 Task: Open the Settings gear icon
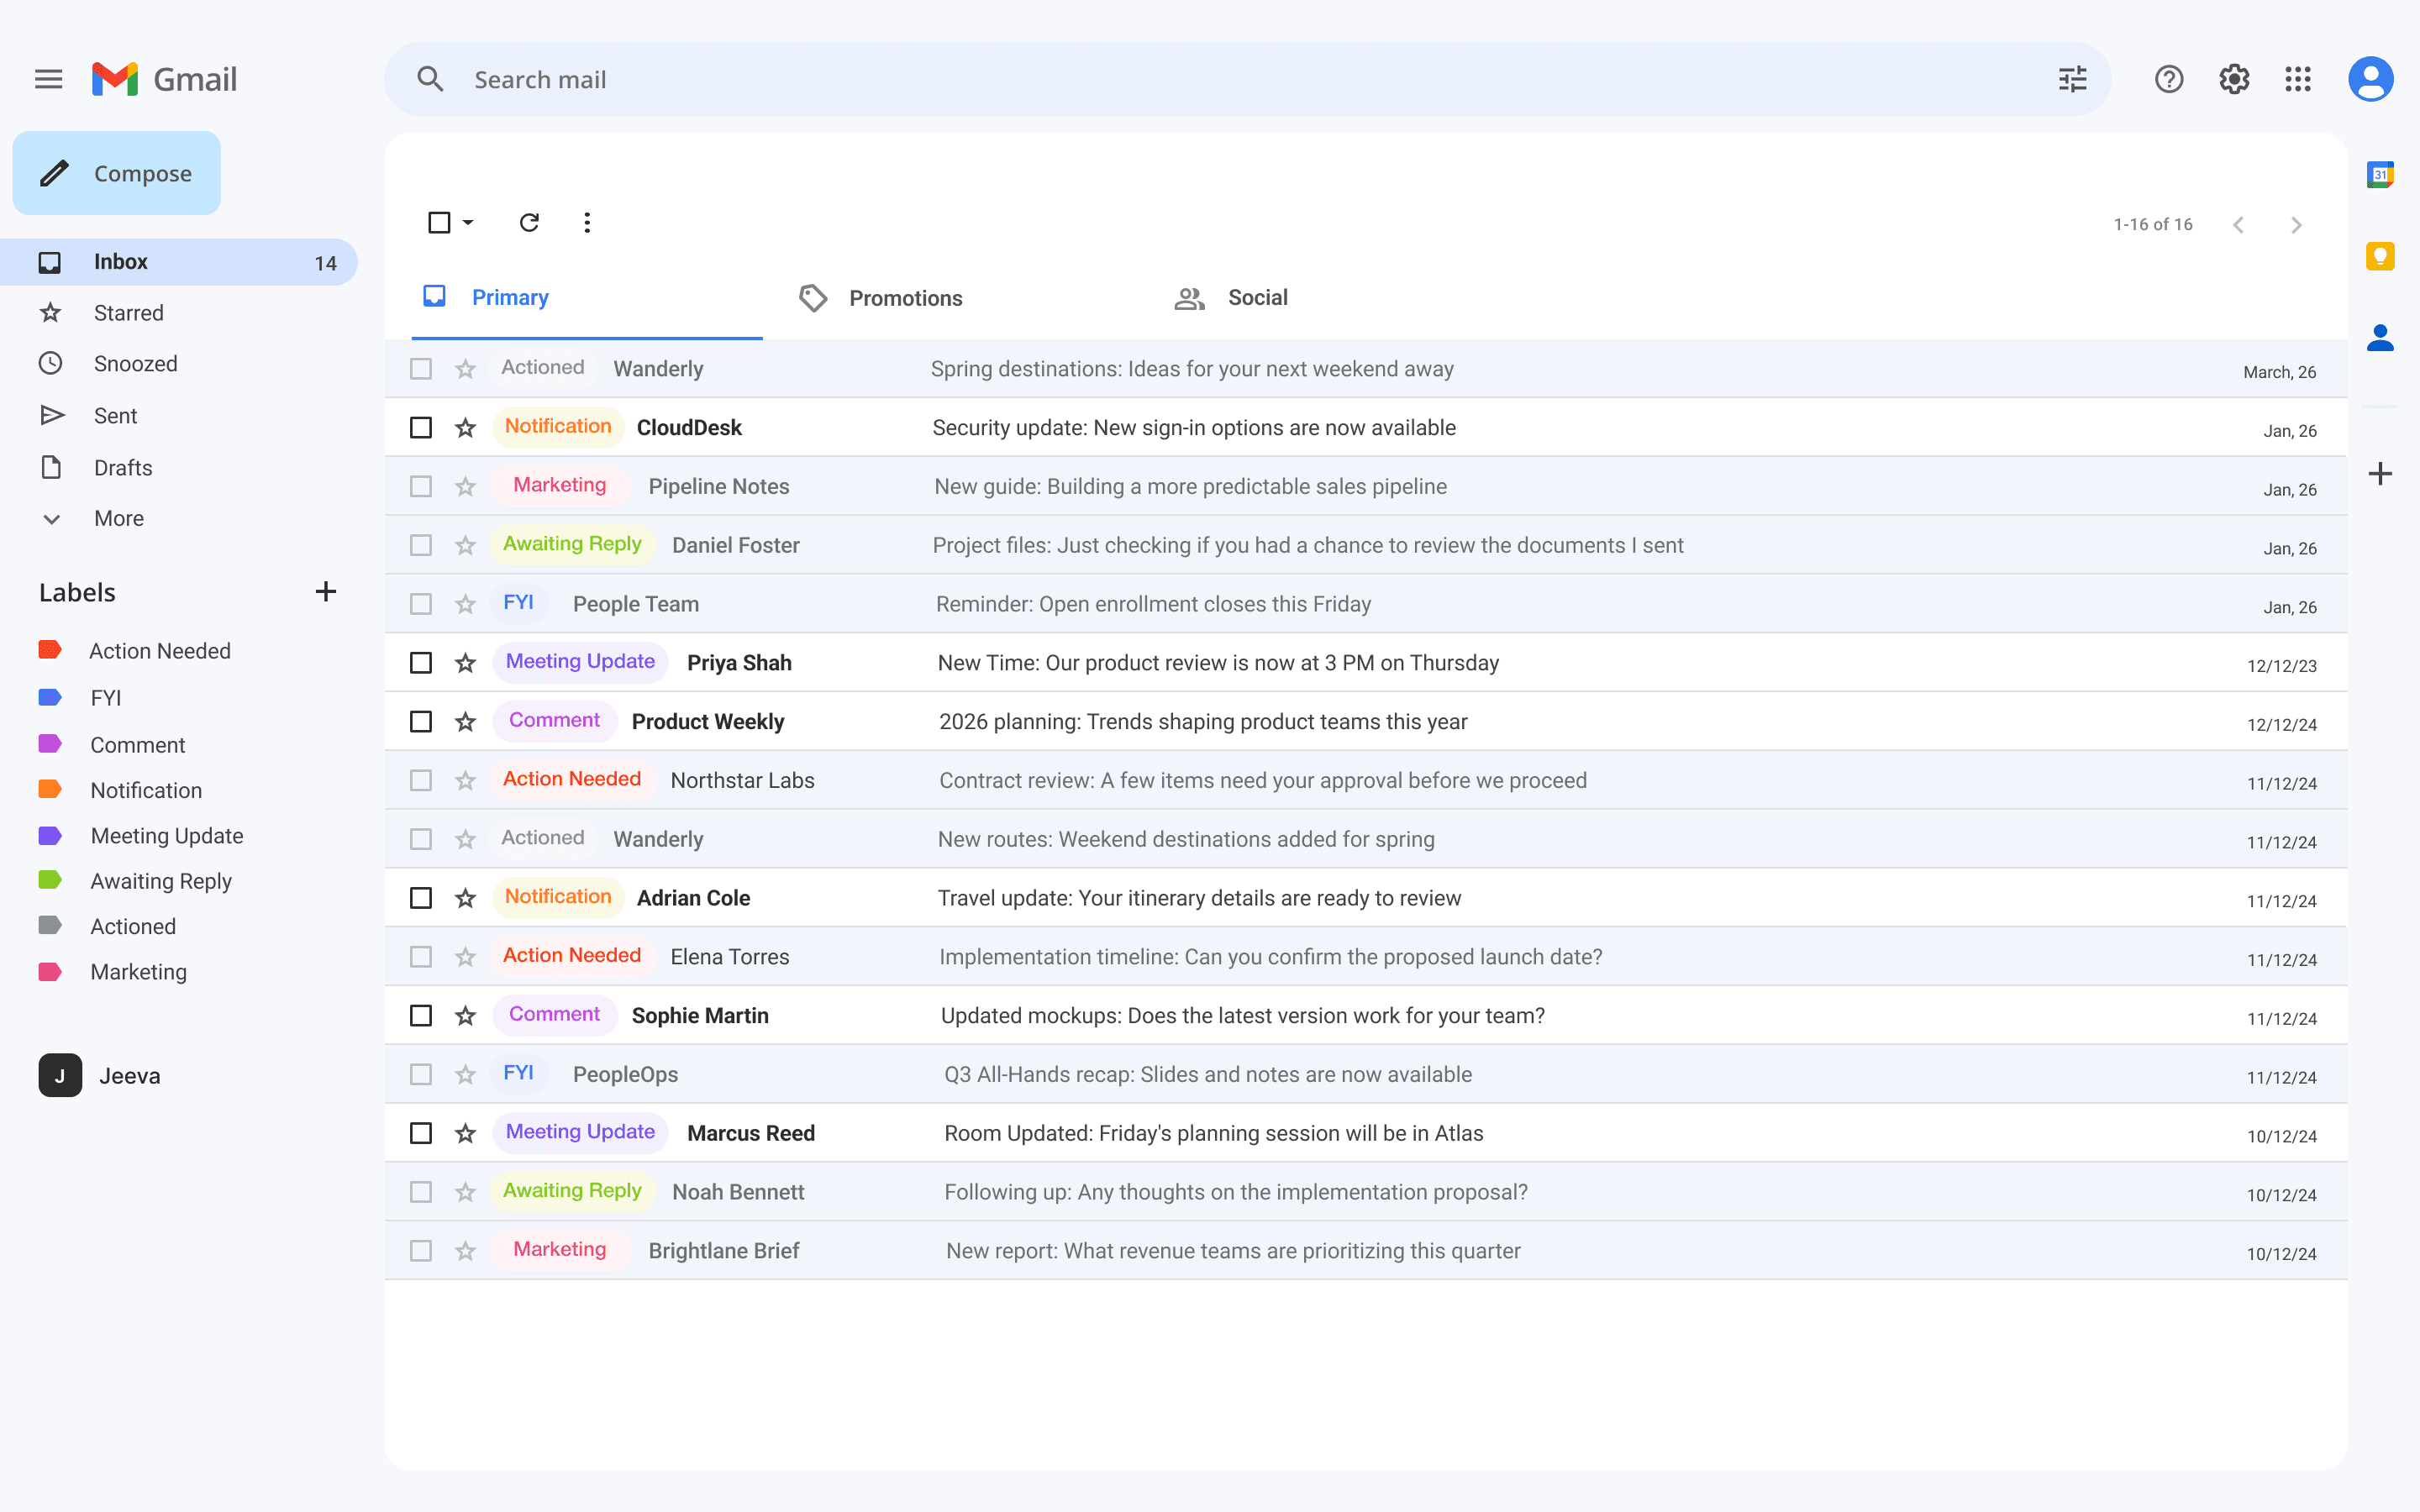click(x=2233, y=79)
